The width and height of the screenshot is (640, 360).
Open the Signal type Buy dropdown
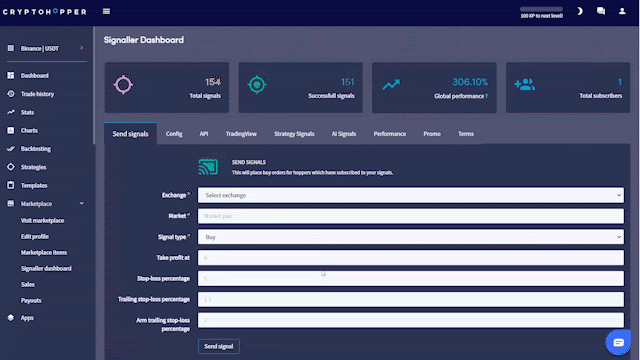[411, 237]
